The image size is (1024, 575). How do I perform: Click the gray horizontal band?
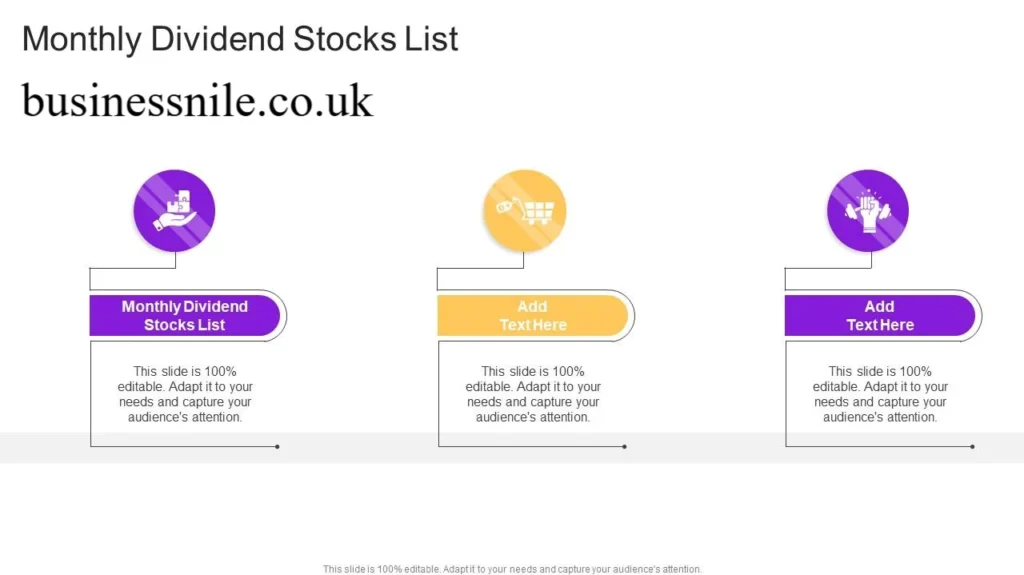tap(512, 448)
